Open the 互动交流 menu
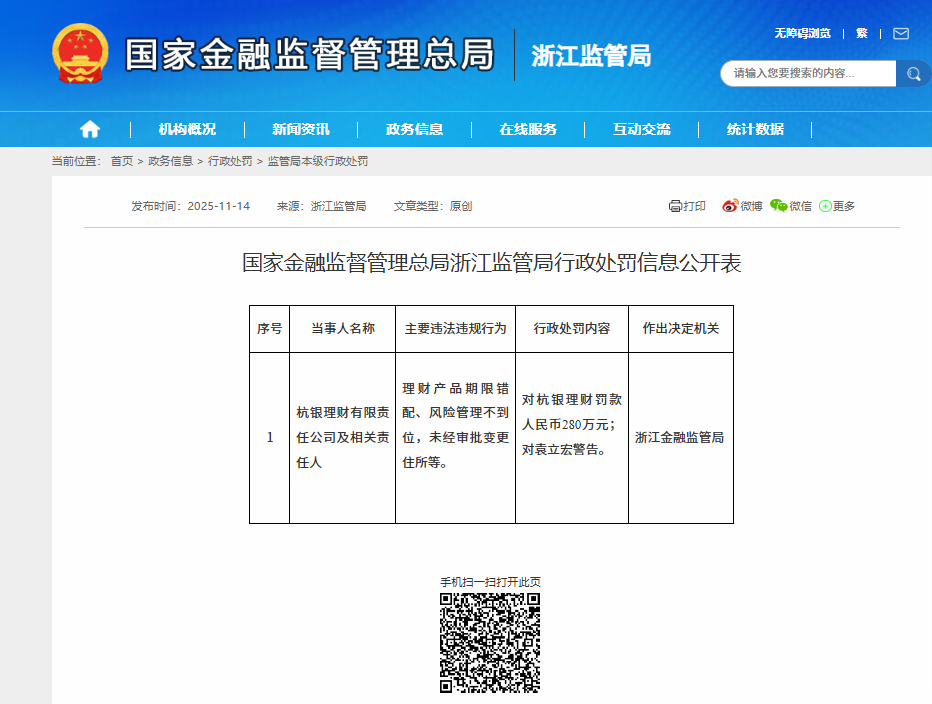 point(641,129)
